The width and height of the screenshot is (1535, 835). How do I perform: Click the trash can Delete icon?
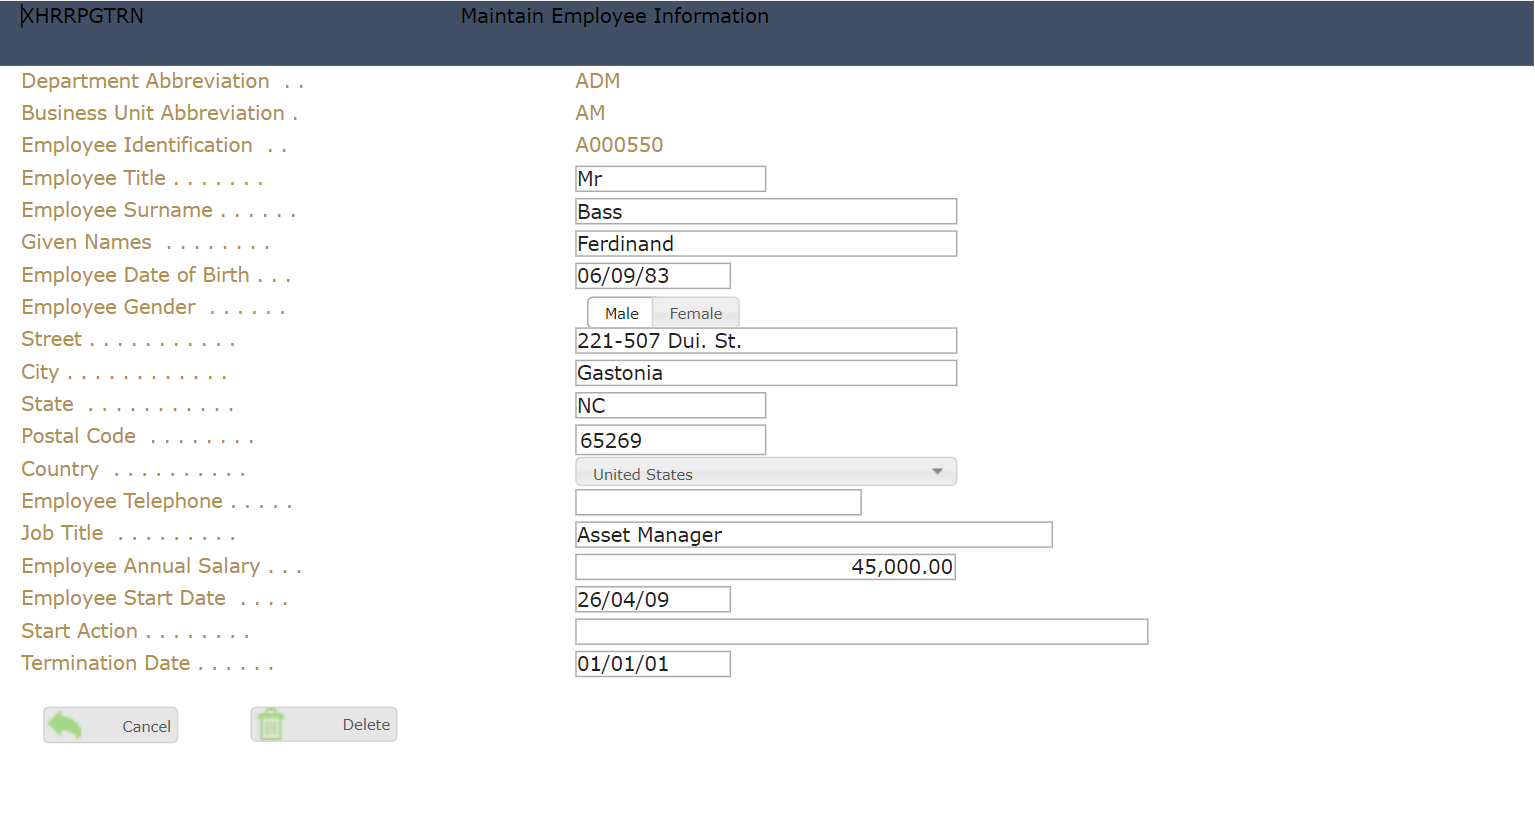[271, 724]
